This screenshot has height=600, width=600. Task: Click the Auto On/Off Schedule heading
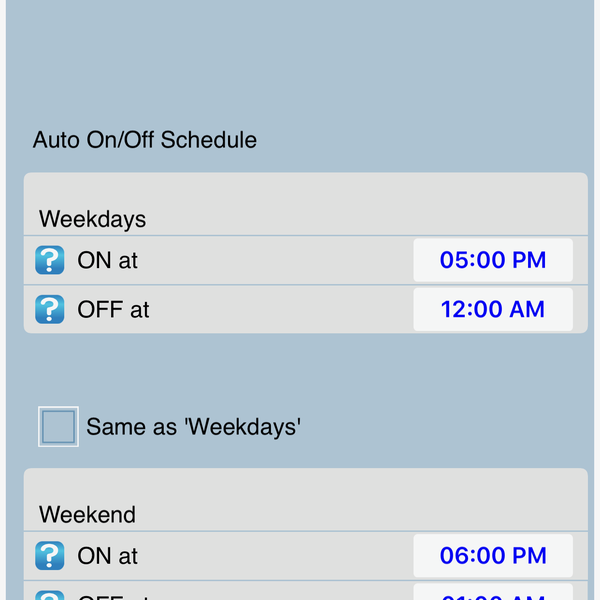[x=145, y=140]
